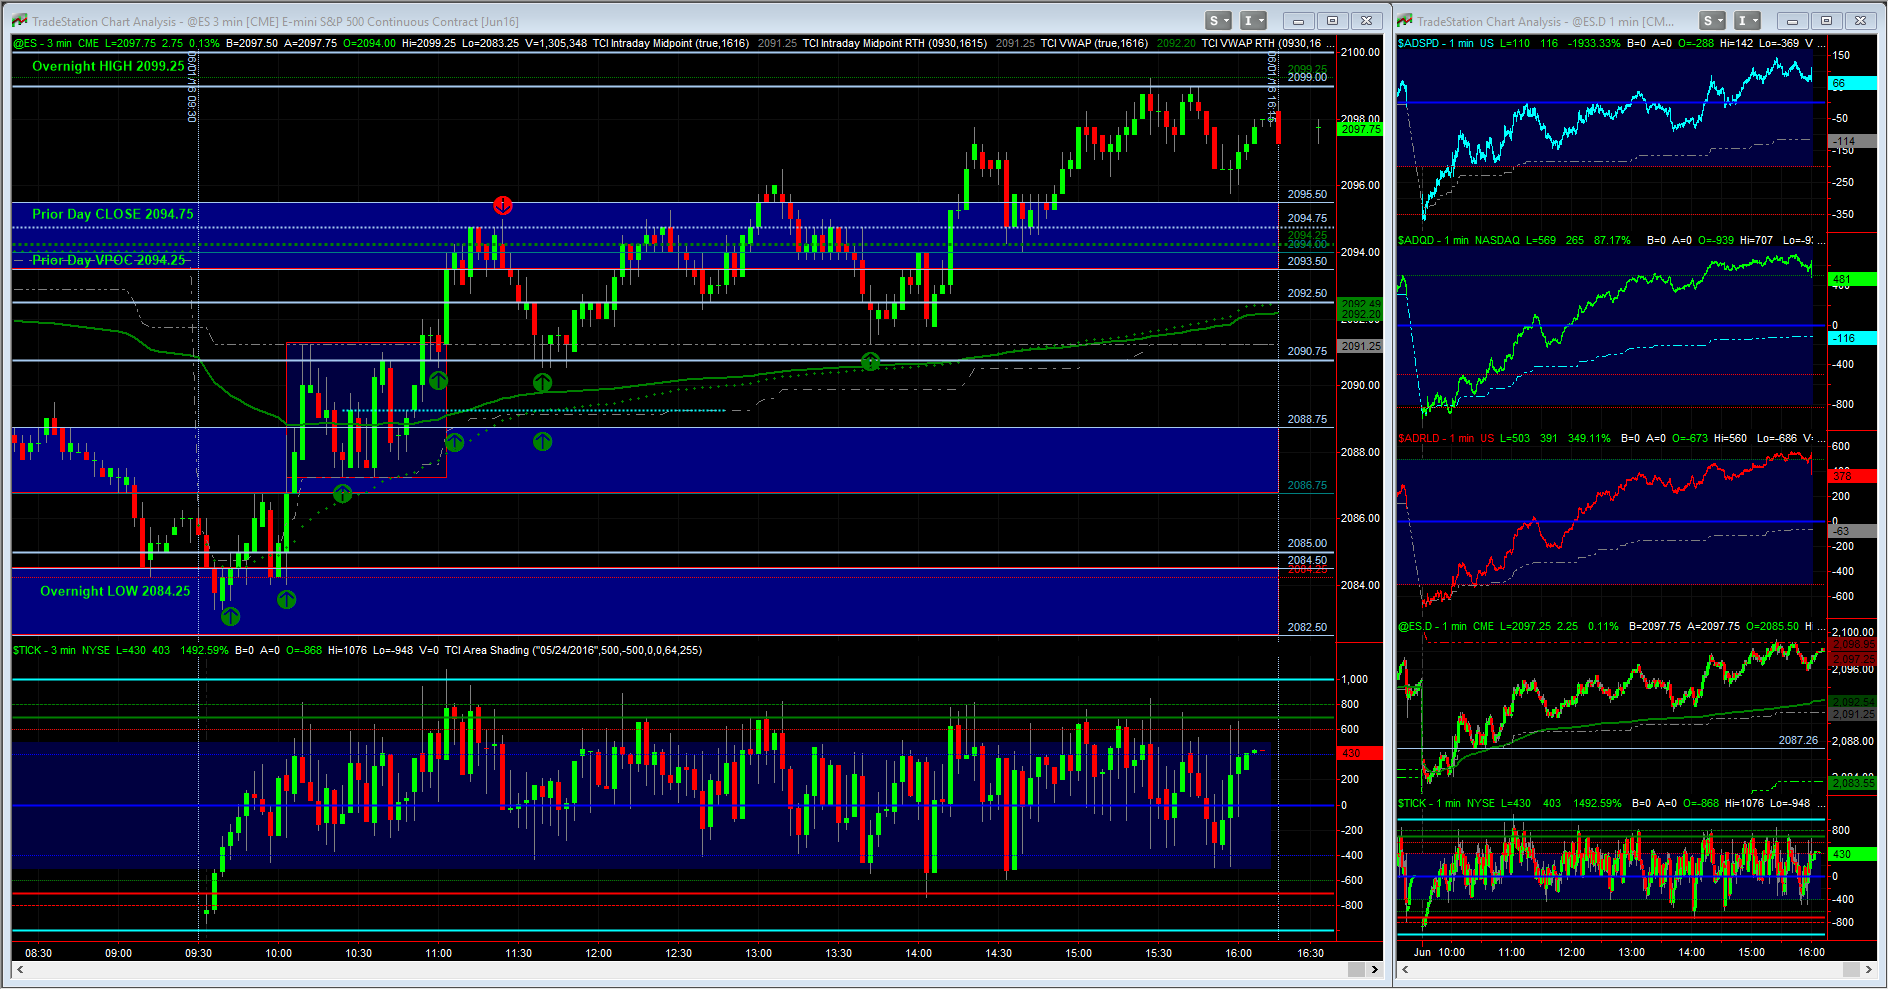Click the 2082.50 level label
The image size is (1889, 990).
(1307, 627)
